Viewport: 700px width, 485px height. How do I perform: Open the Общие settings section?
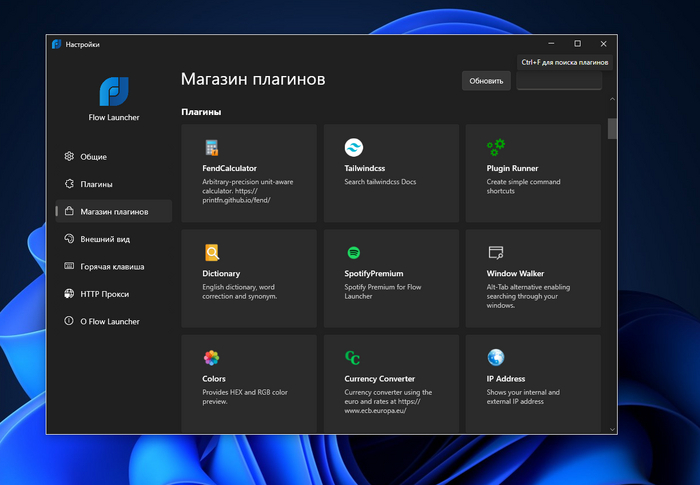[93, 157]
